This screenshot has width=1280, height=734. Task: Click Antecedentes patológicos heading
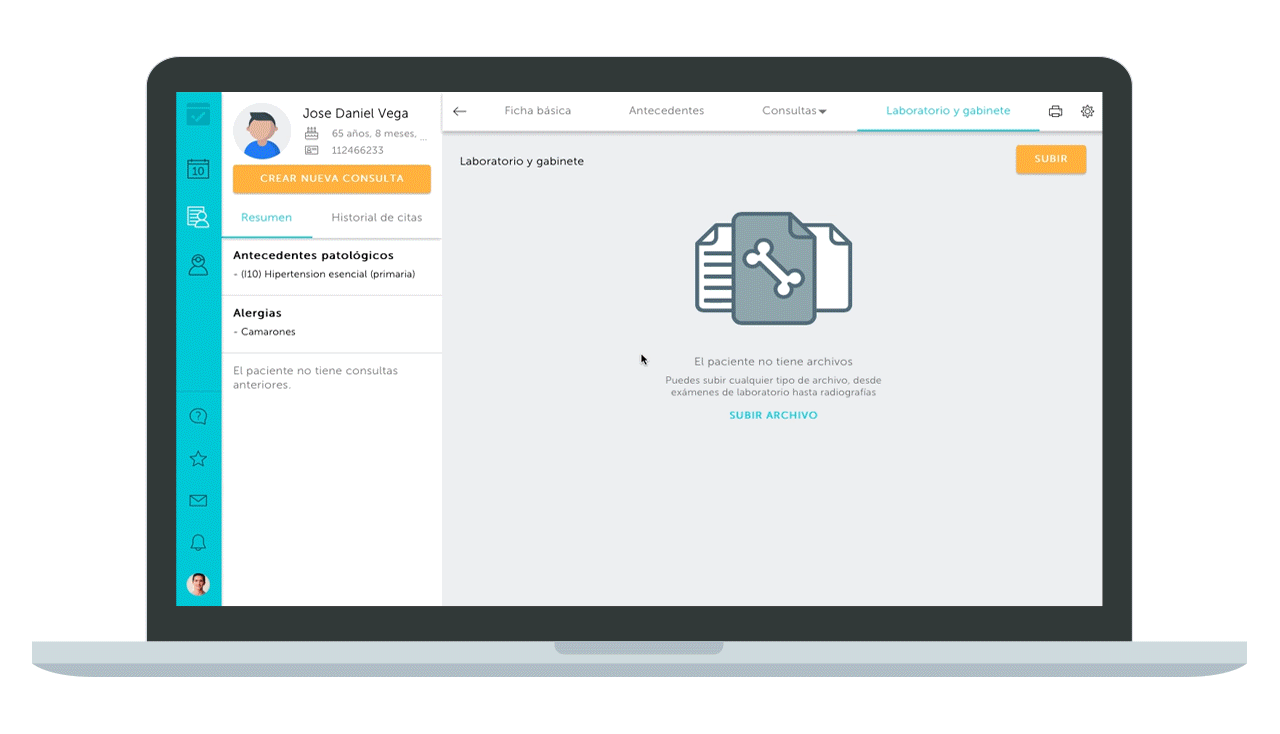point(313,256)
